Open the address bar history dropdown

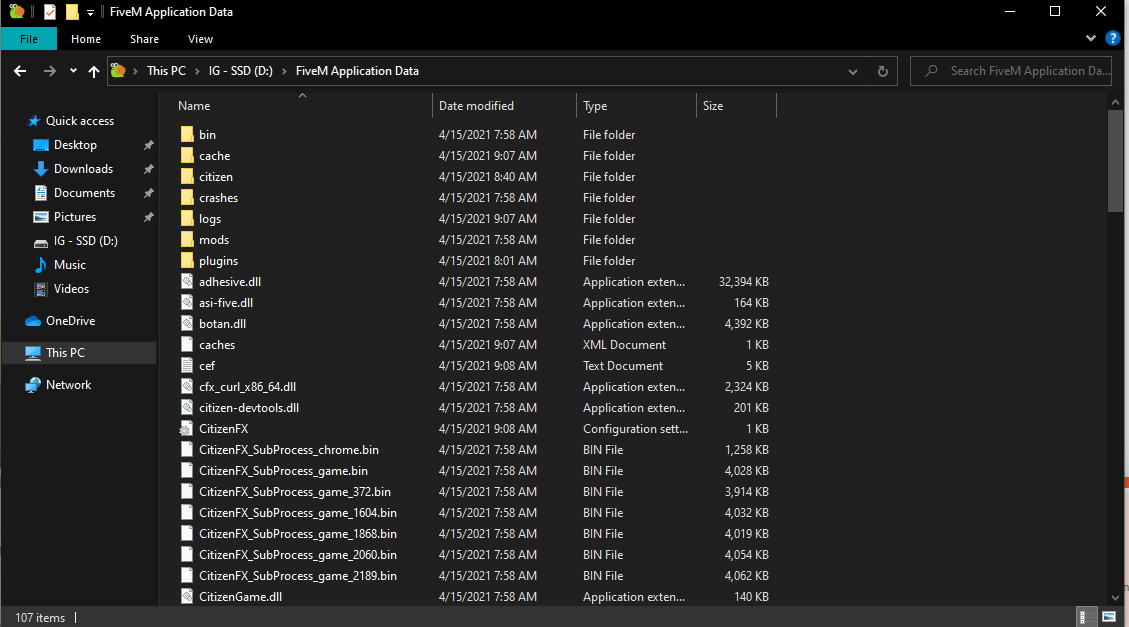click(853, 71)
